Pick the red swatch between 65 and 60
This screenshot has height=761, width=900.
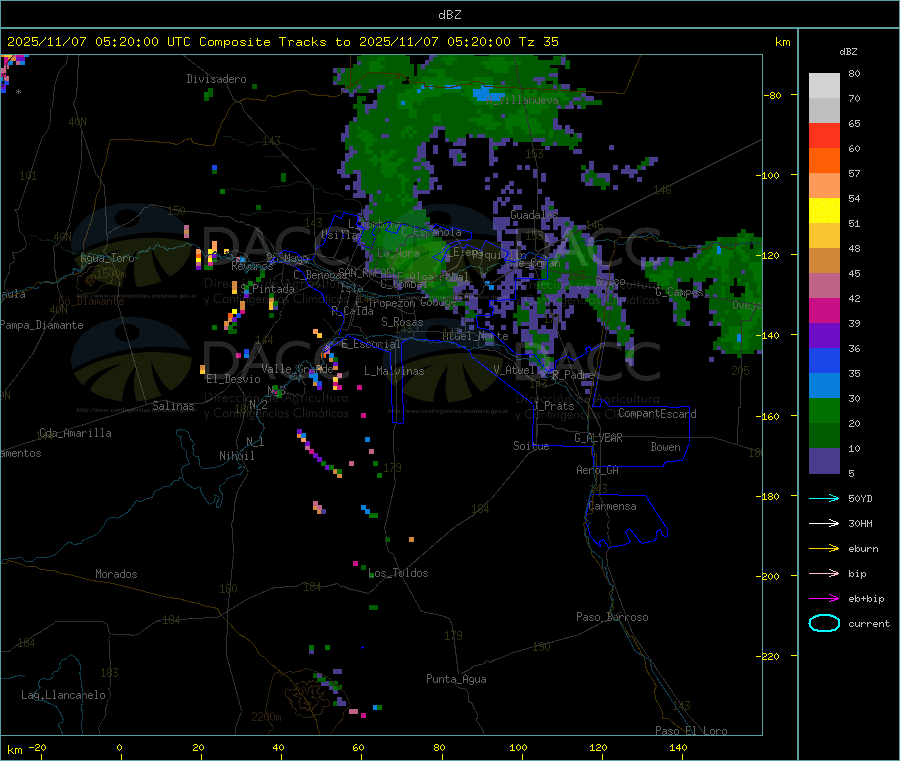[x=824, y=135]
